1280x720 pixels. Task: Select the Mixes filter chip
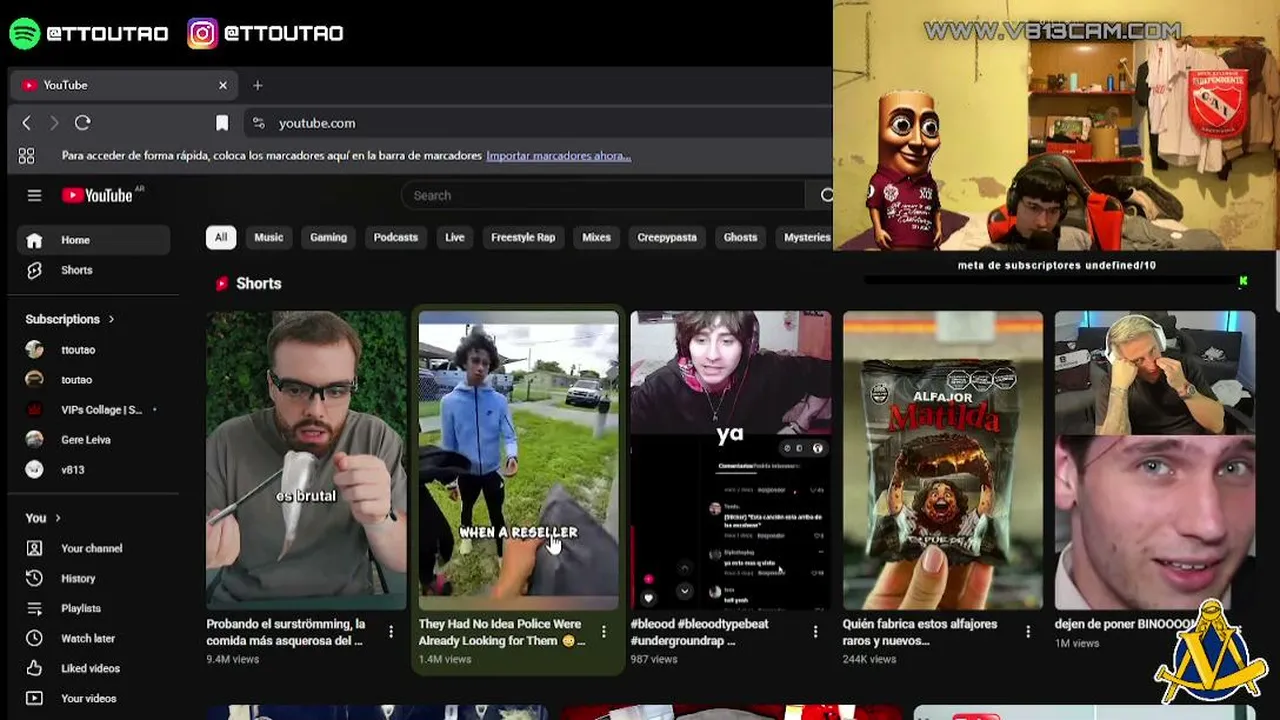coord(596,237)
